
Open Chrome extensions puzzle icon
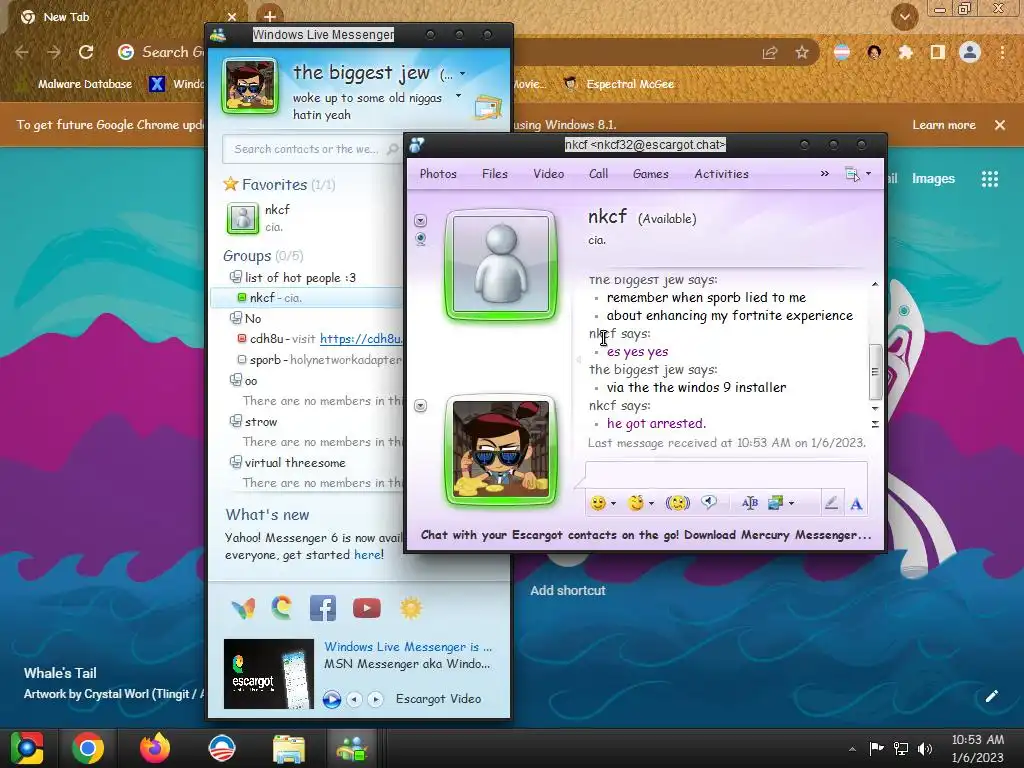(x=906, y=52)
